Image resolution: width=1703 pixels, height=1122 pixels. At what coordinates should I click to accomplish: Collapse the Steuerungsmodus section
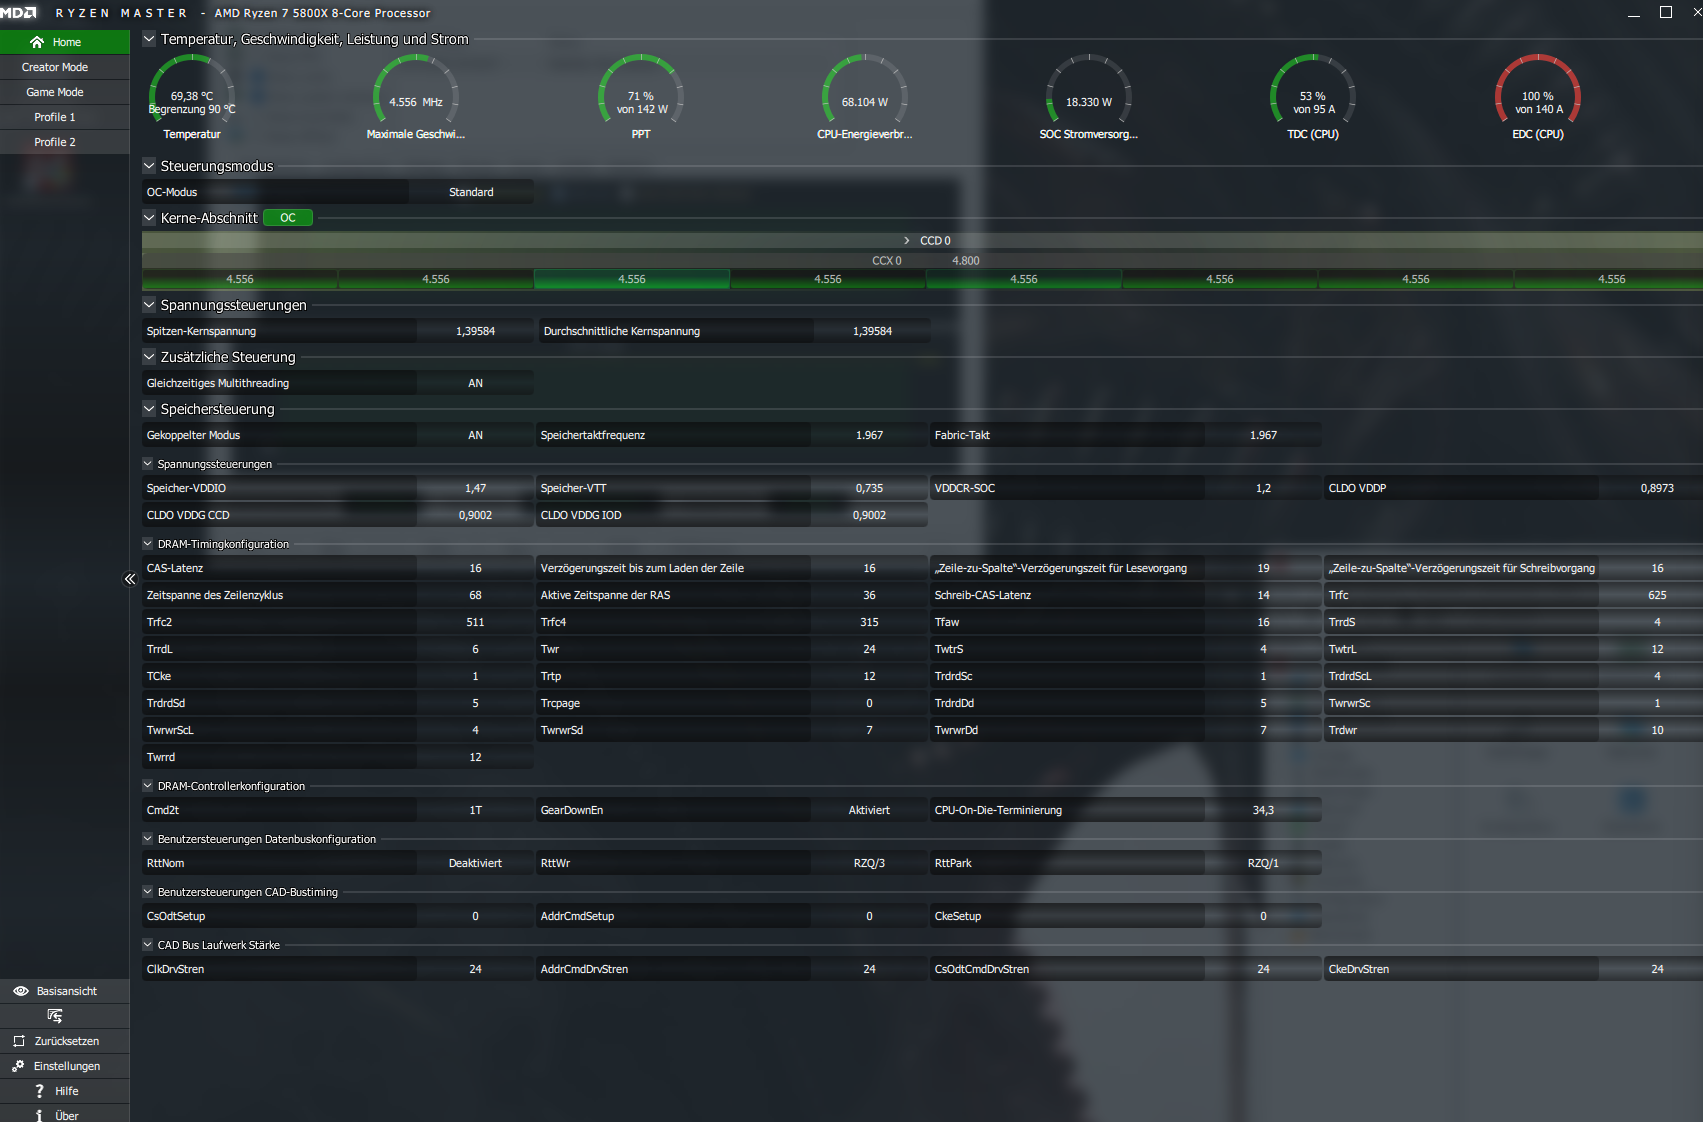(x=149, y=166)
